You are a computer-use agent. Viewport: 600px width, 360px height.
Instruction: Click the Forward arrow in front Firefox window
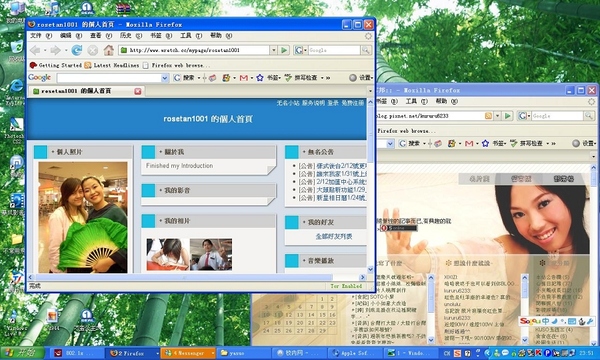(x=56, y=50)
